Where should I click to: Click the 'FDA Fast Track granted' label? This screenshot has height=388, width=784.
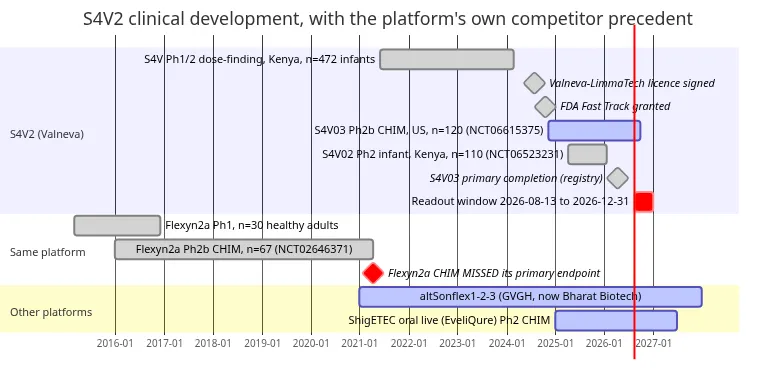pyautogui.click(x=615, y=106)
